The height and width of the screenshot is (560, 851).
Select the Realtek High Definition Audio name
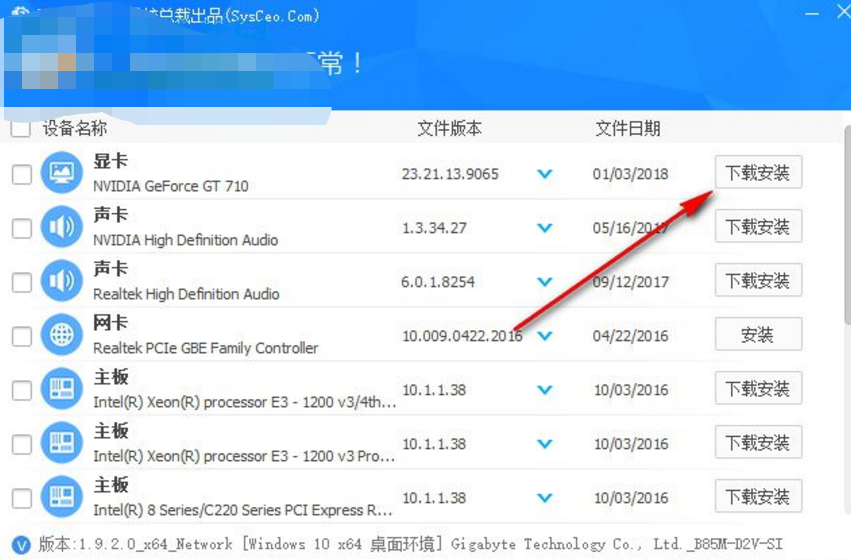(x=186, y=294)
